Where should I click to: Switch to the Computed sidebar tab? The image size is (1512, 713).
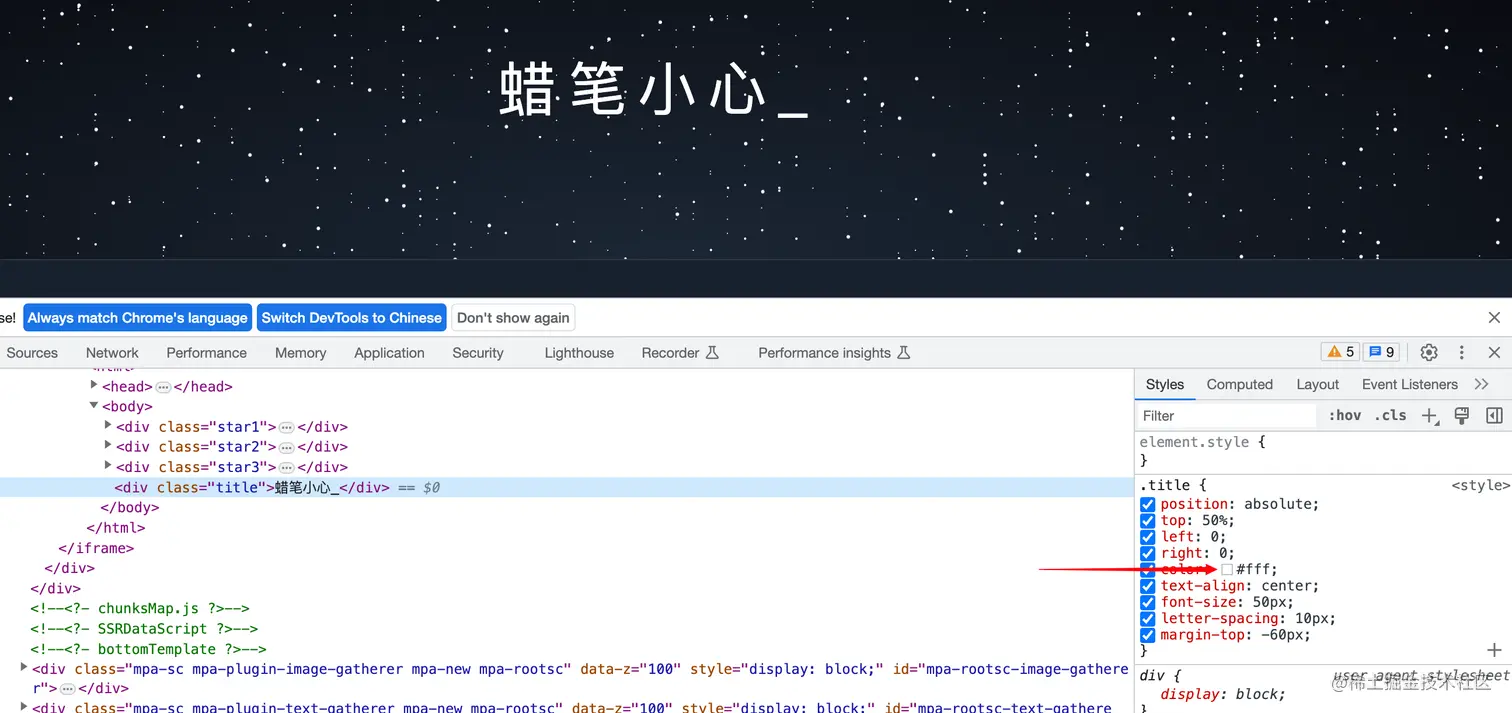tap(1240, 384)
